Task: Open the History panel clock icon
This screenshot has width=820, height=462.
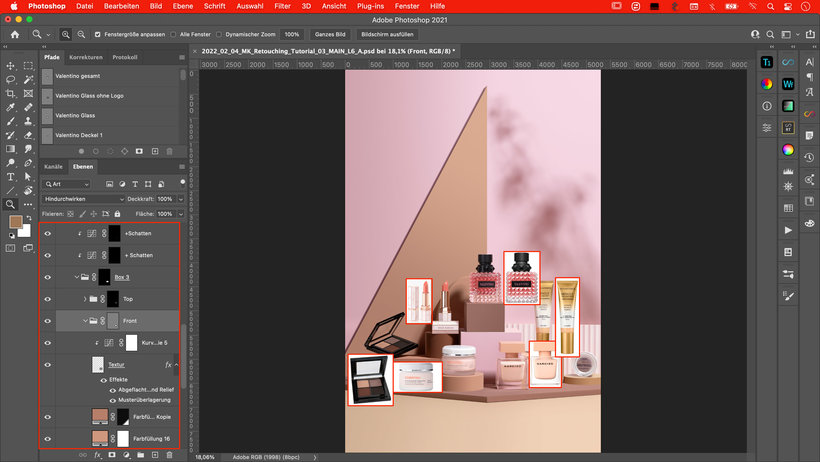Action: pyautogui.click(x=809, y=157)
